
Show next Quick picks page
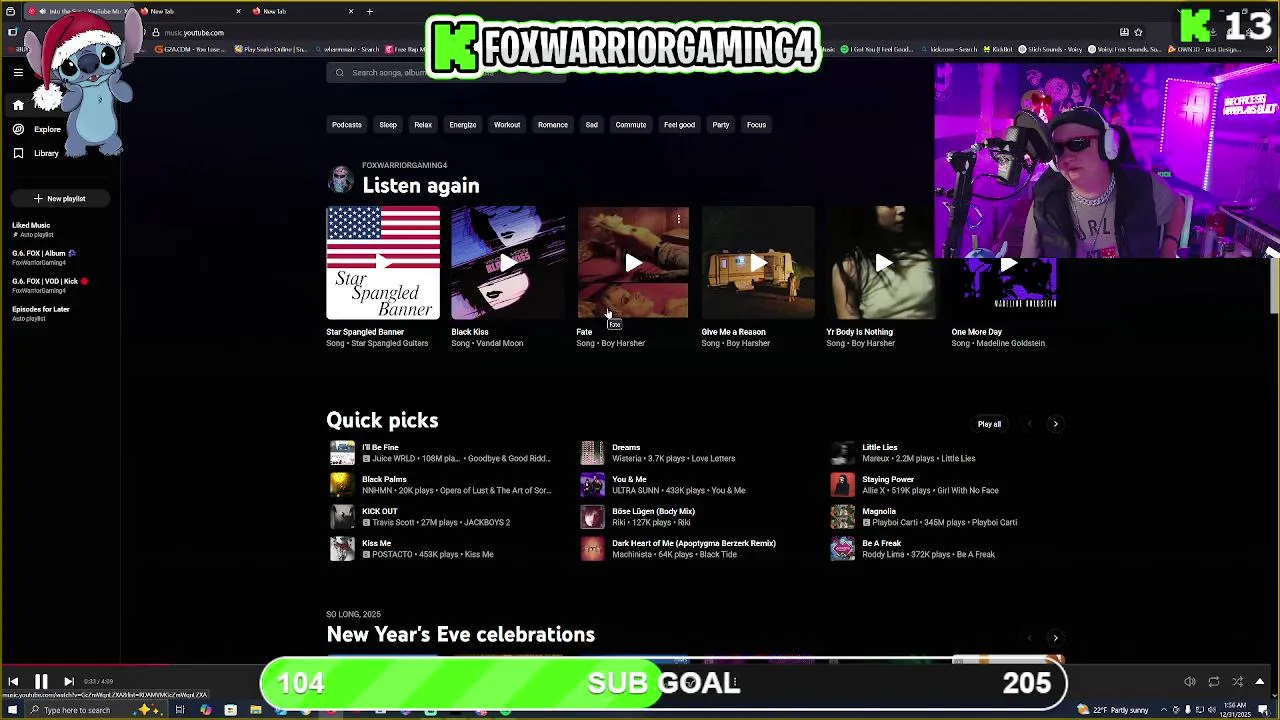click(1055, 424)
